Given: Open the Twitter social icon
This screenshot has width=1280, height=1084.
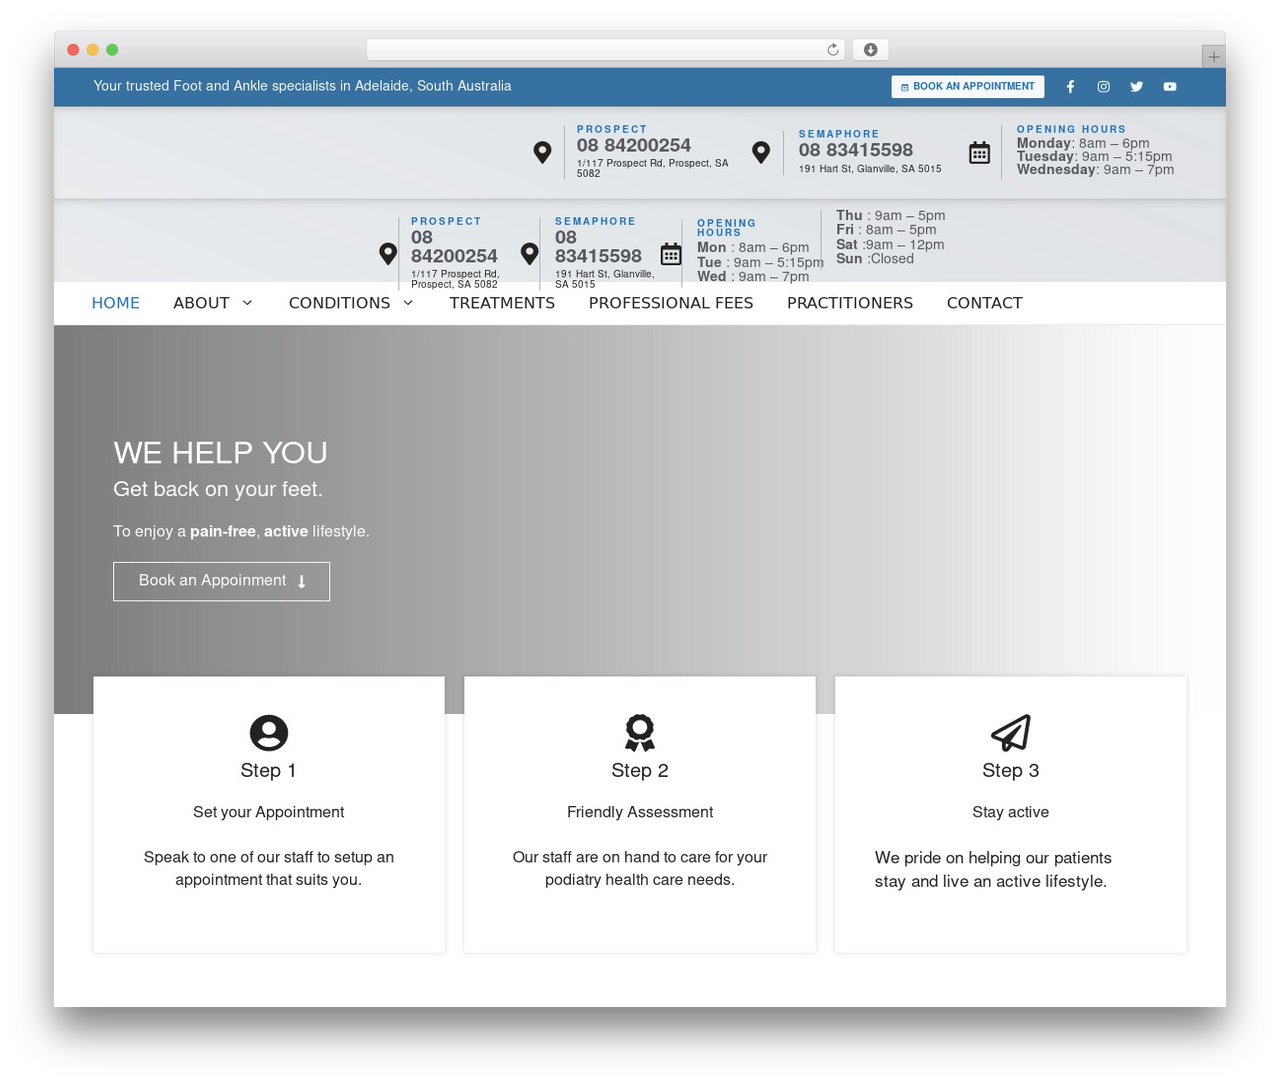Looking at the screenshot, I should tap(1136, 87).
